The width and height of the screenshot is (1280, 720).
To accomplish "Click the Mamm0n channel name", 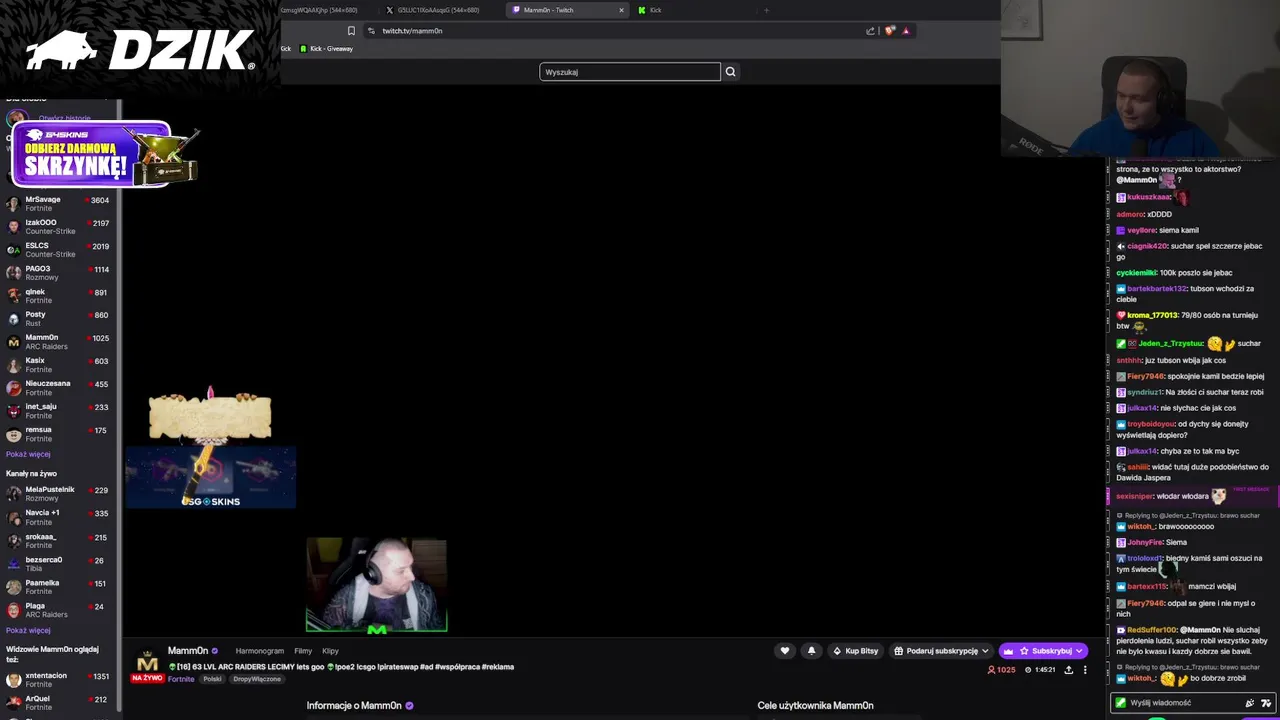I will [188, 651].
